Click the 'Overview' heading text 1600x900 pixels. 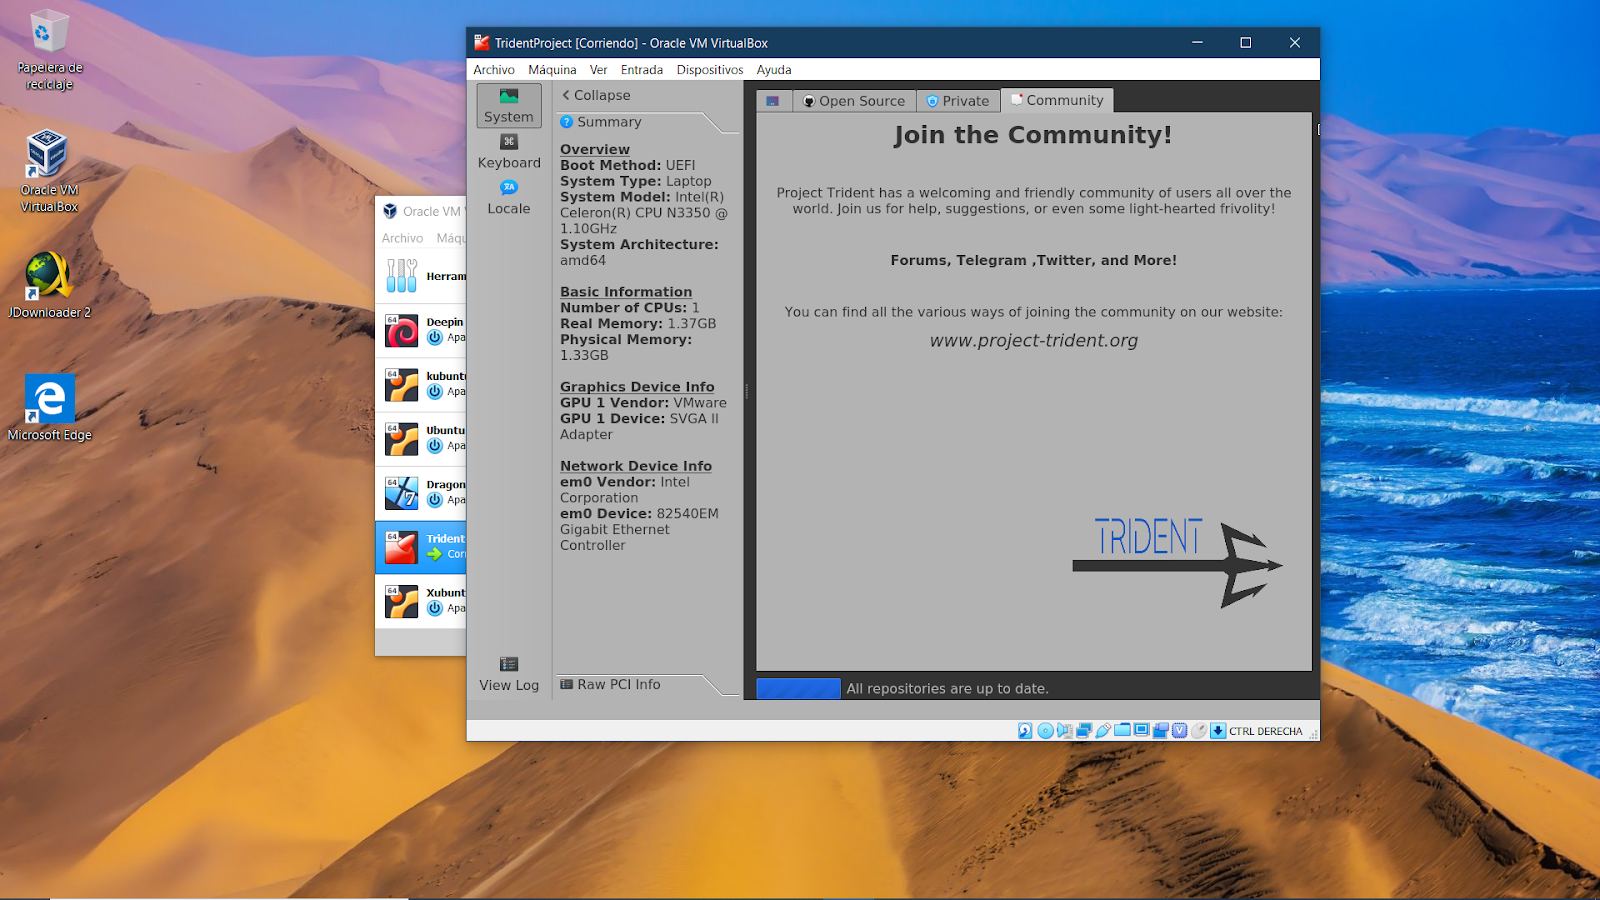coord(595,149)
